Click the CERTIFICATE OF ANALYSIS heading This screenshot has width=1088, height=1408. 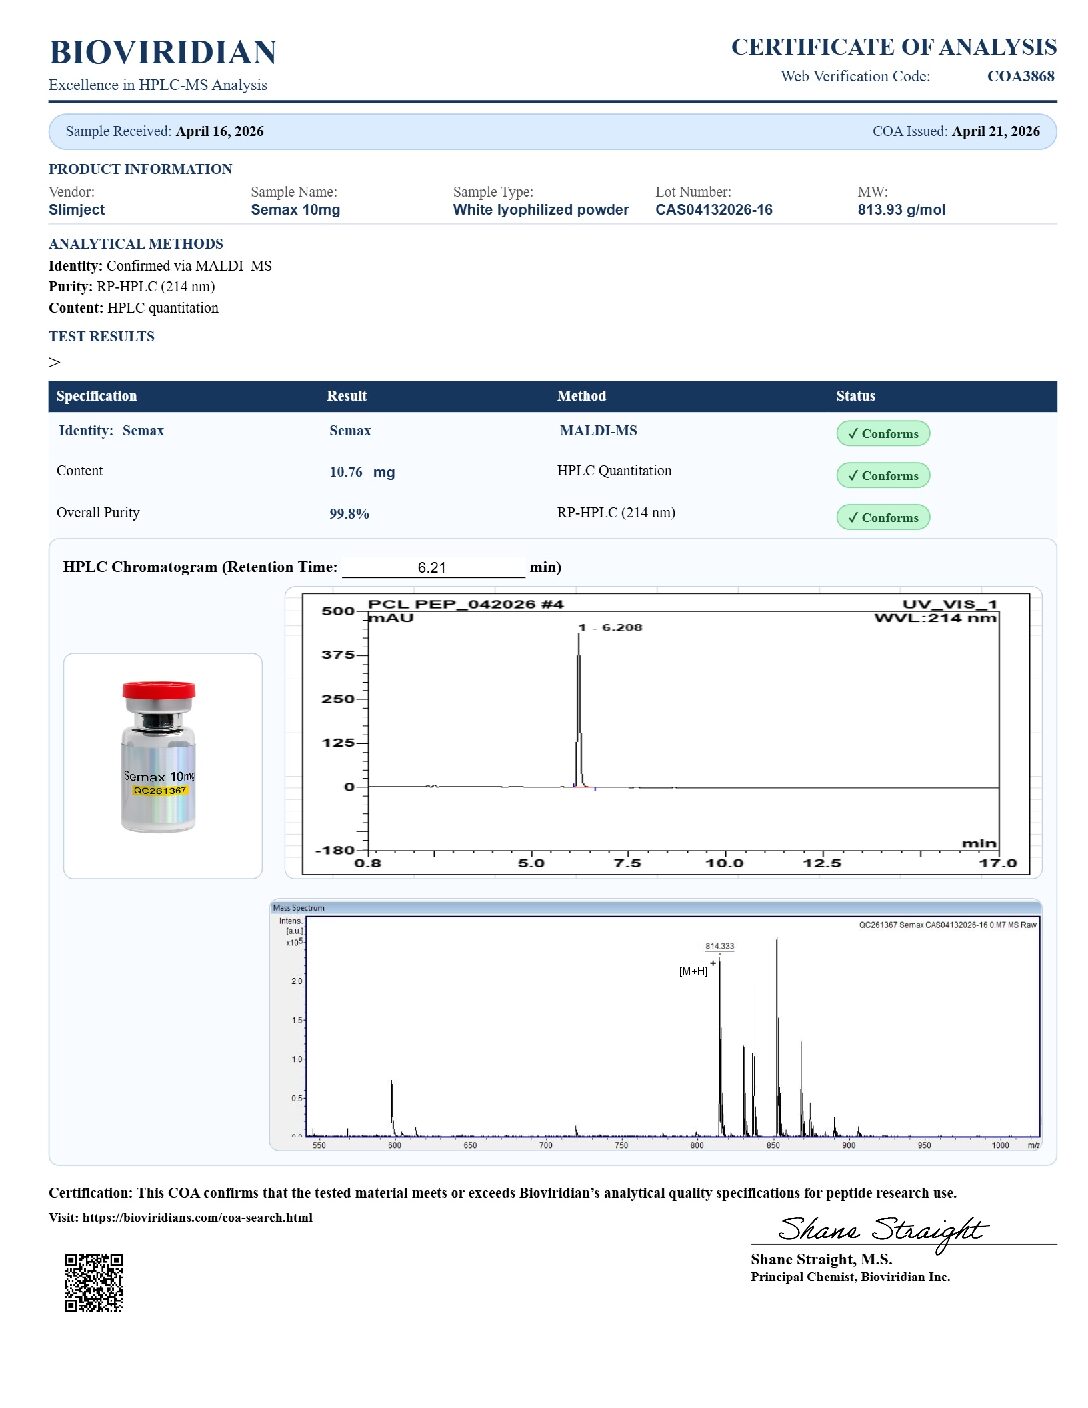point(894,47)
